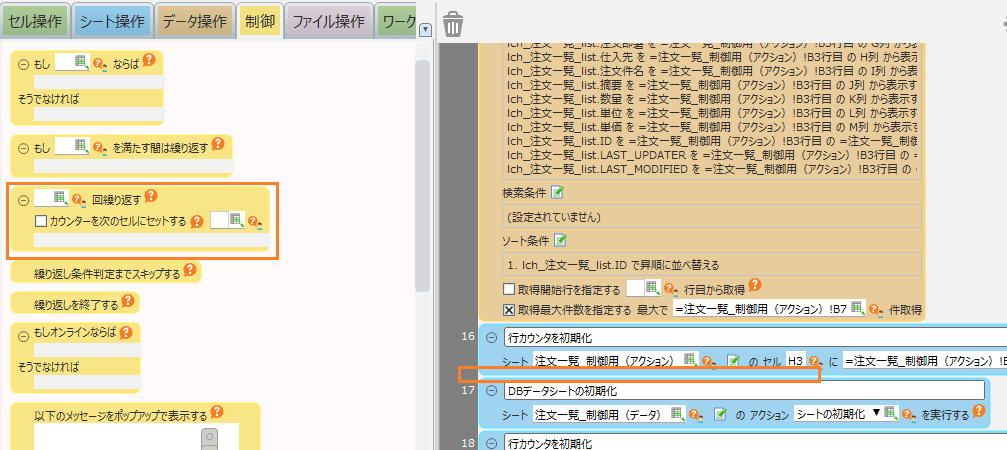Image resolution: width=1007 pixels, height=450 pixels.
Task: Show help for 回繰り返す block
Action: click(152, 195)
